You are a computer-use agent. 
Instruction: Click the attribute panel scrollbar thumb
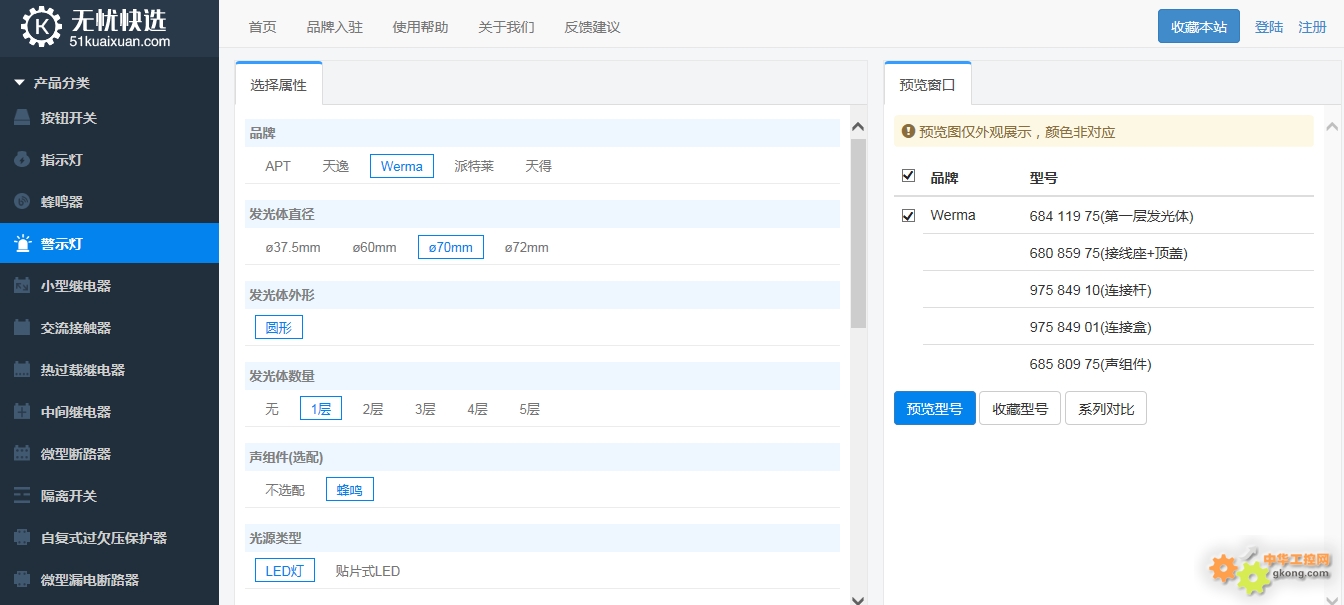click(858, 233)
